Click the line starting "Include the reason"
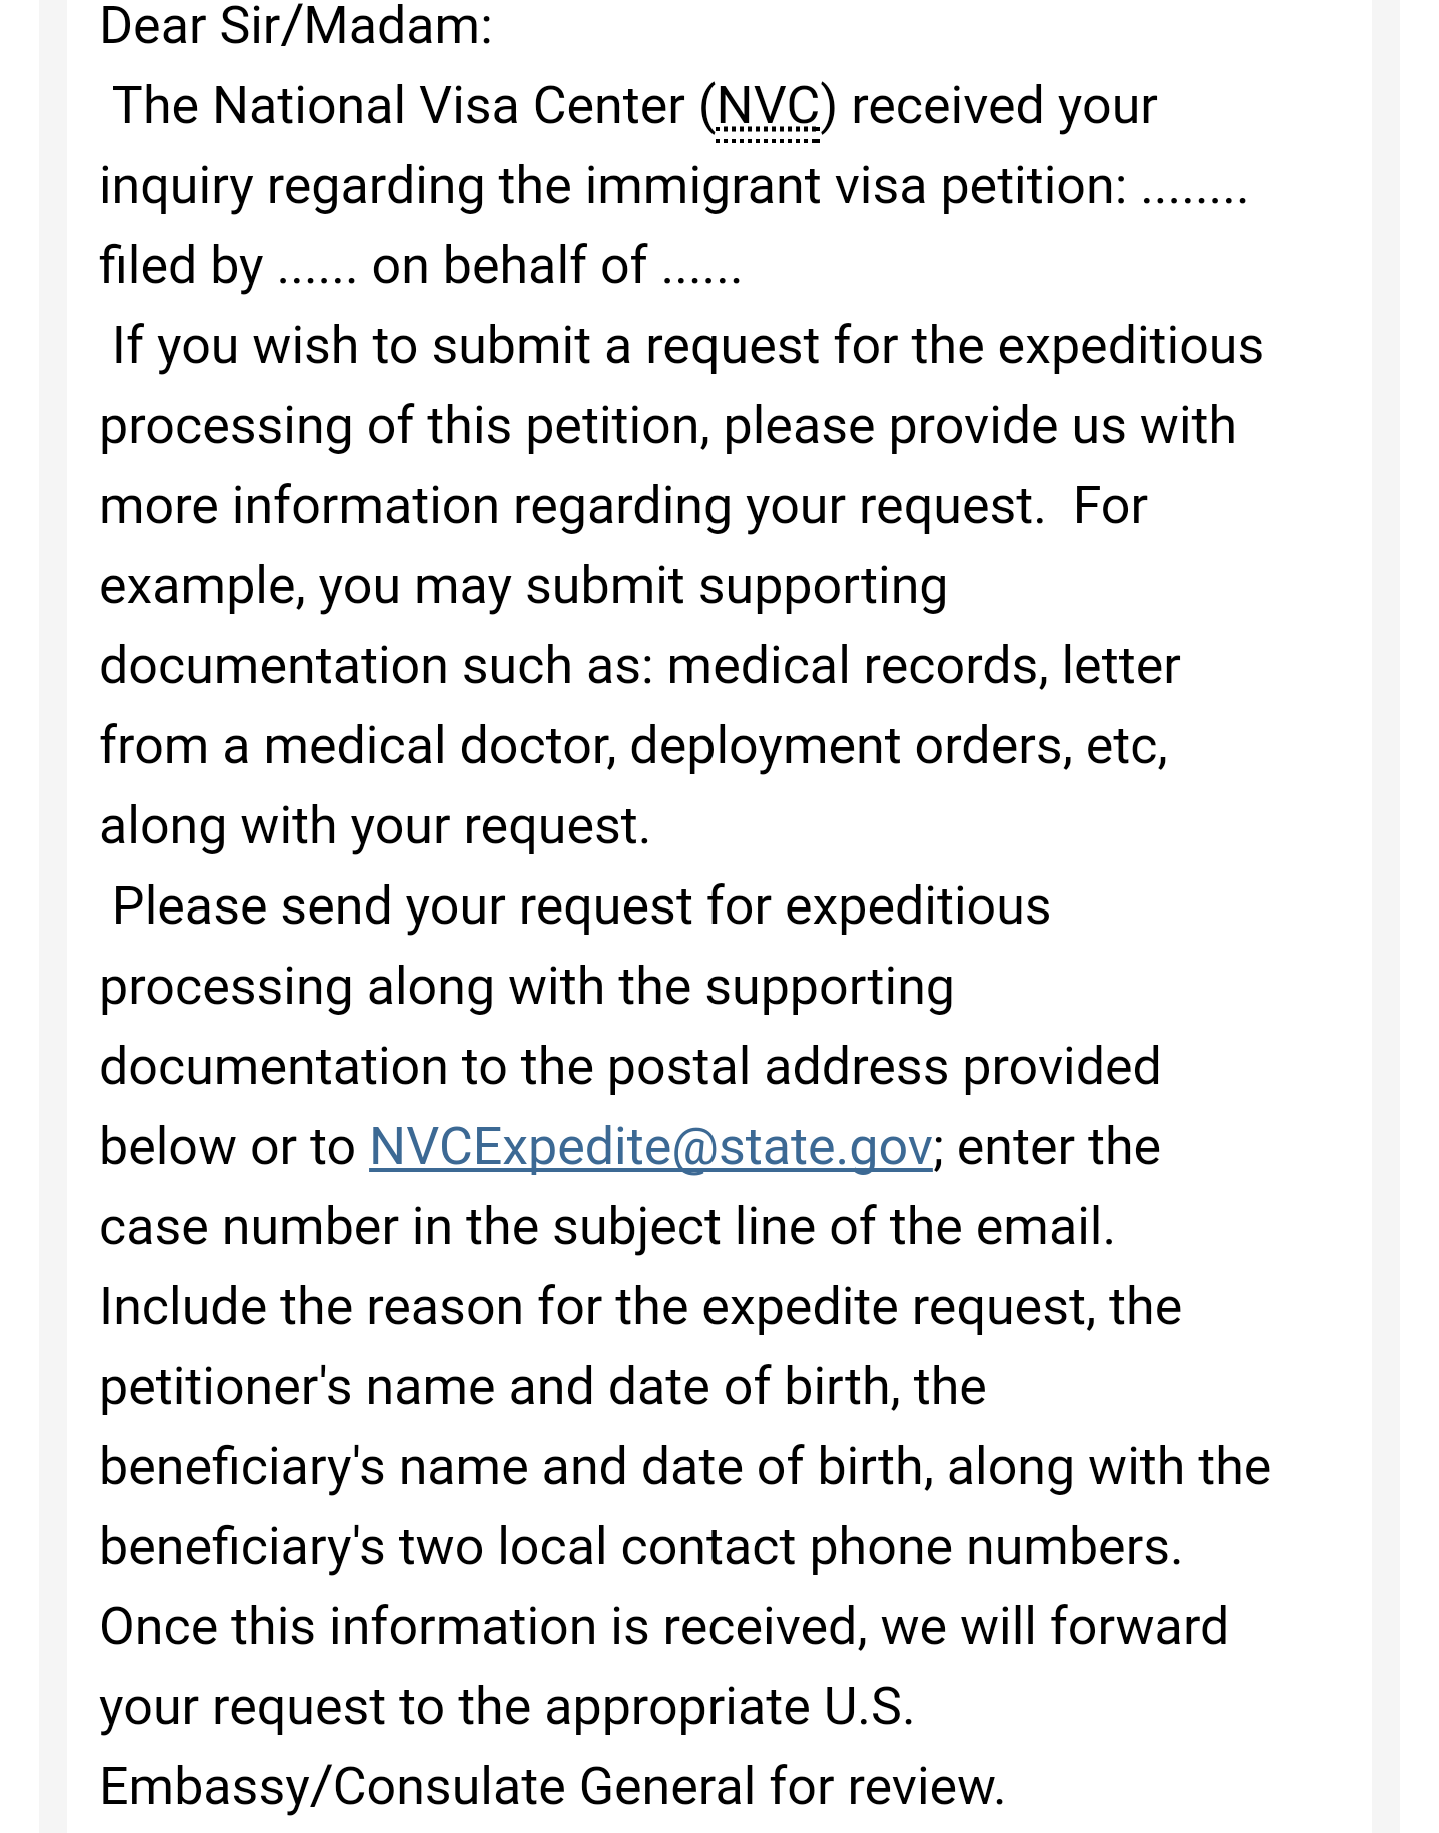 (x=640, y=1307)
